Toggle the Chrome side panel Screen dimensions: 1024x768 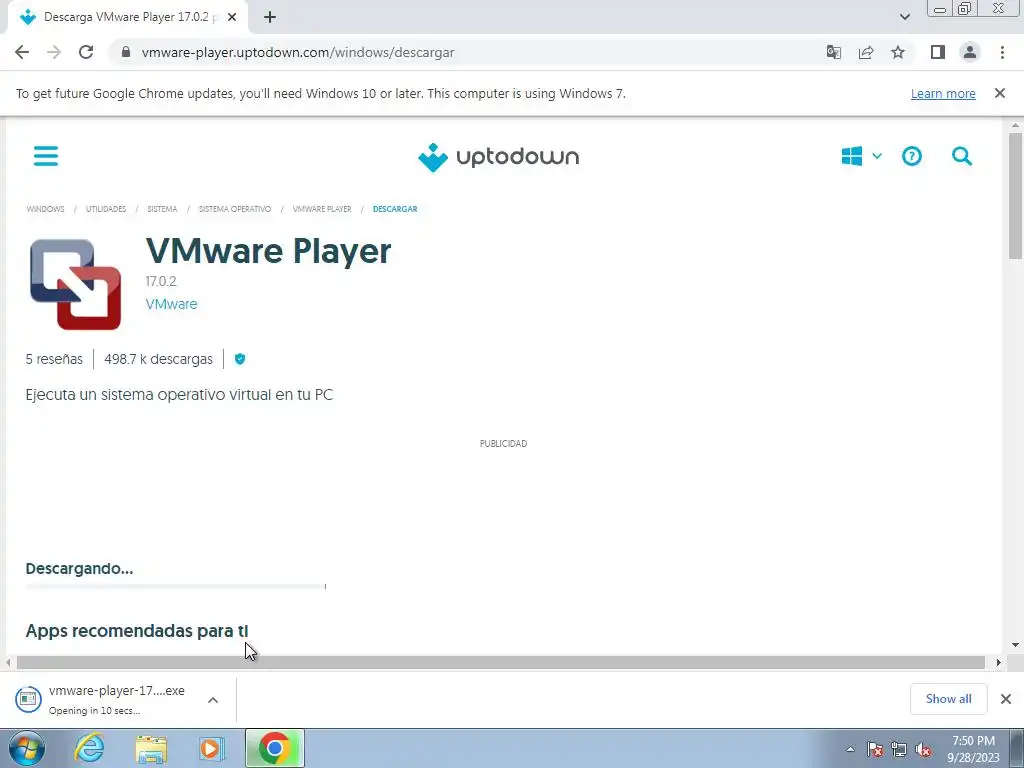click(938, 52)
